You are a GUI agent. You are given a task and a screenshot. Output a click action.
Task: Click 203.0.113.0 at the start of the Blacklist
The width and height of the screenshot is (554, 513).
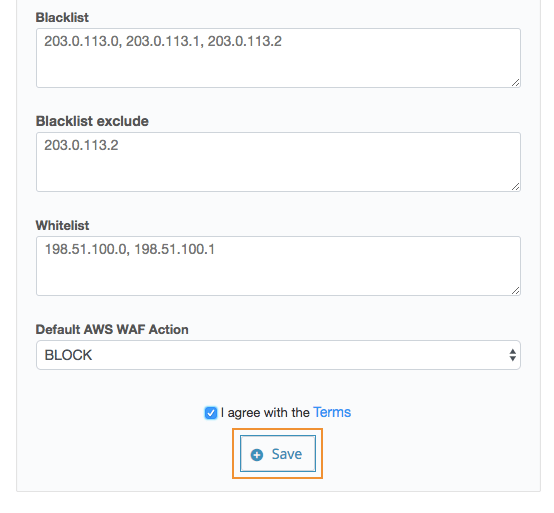click(81, 41)
